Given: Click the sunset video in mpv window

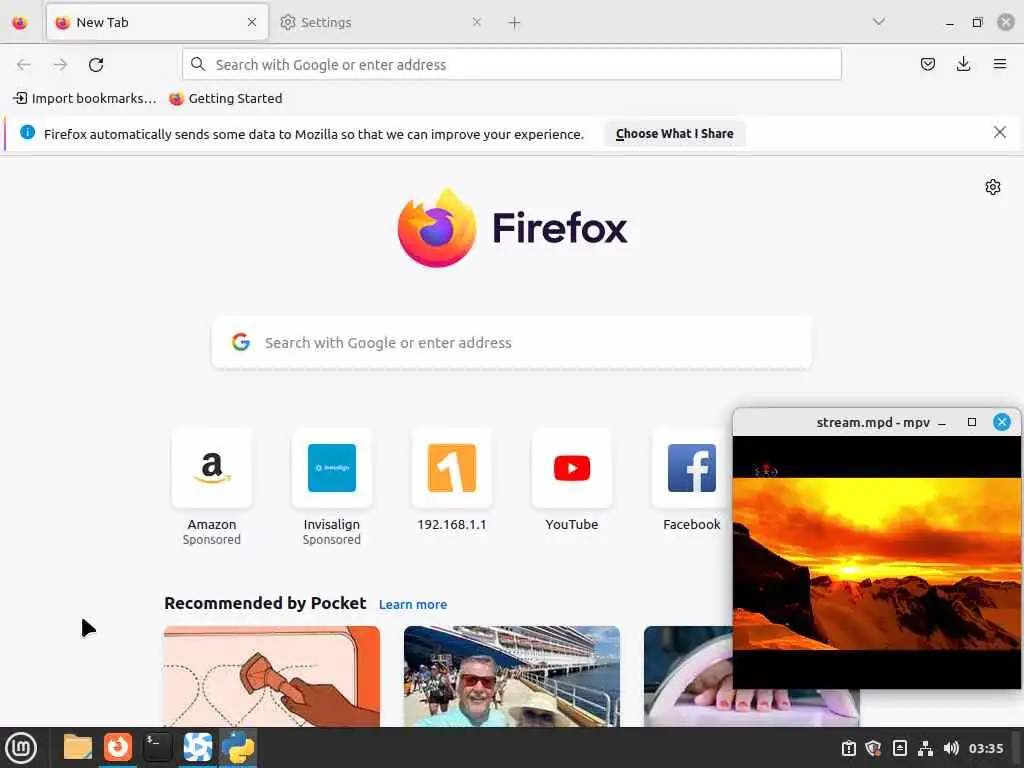Looking at the screenshot, I should click(876, 564).
